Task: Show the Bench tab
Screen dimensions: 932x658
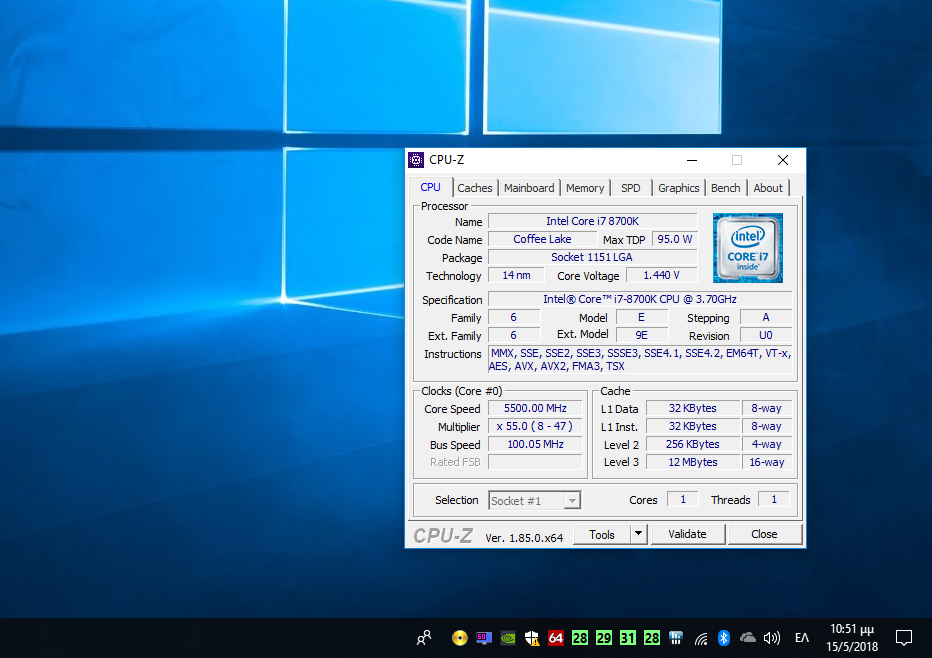Action: [726, 188]
